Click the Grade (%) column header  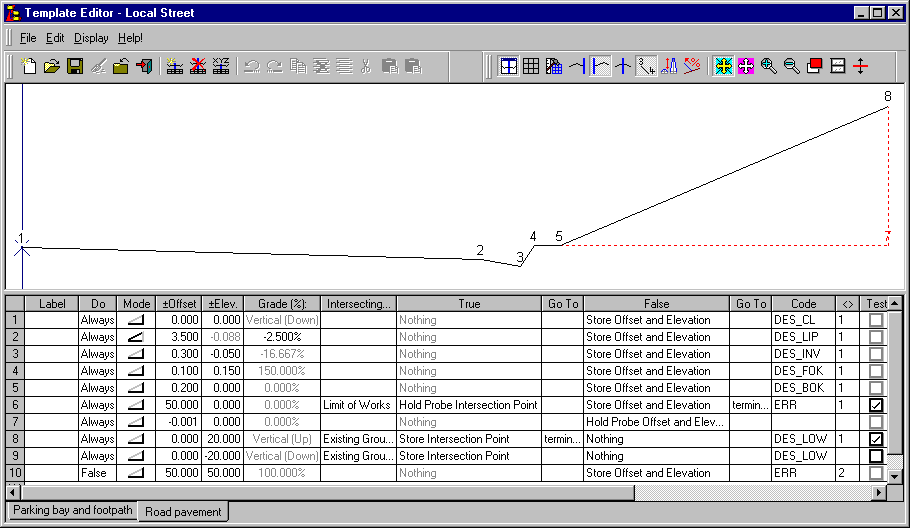pos(281,304)
